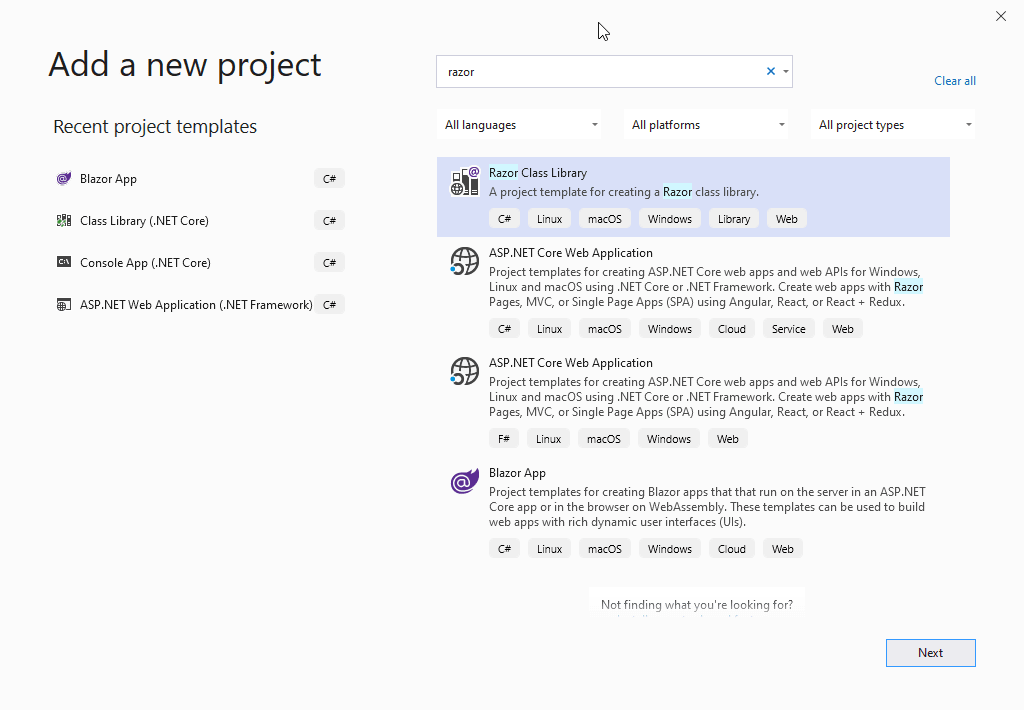Click the Cloud tag under Blazor App result
This screenshot has height=710, width=1024.
pyautogui.click(x=731, y=549)
